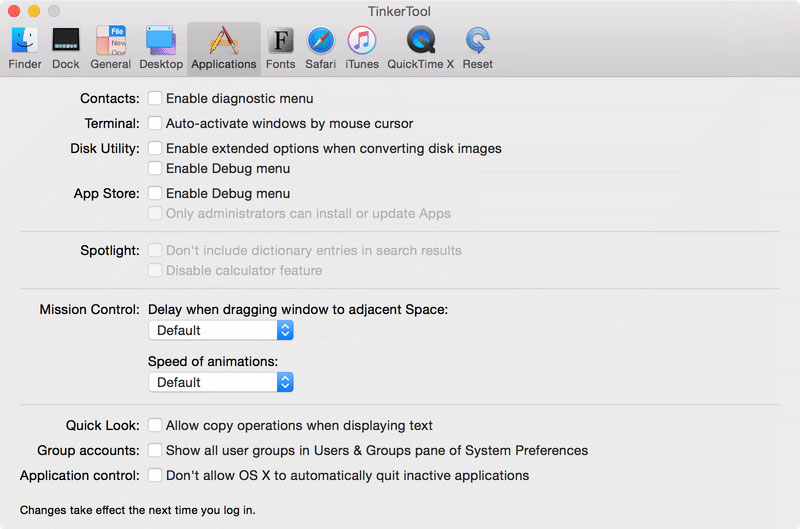Switch to the Dock pane icon
The width and height of the screenshot is (800, 529).
point(66,41)
